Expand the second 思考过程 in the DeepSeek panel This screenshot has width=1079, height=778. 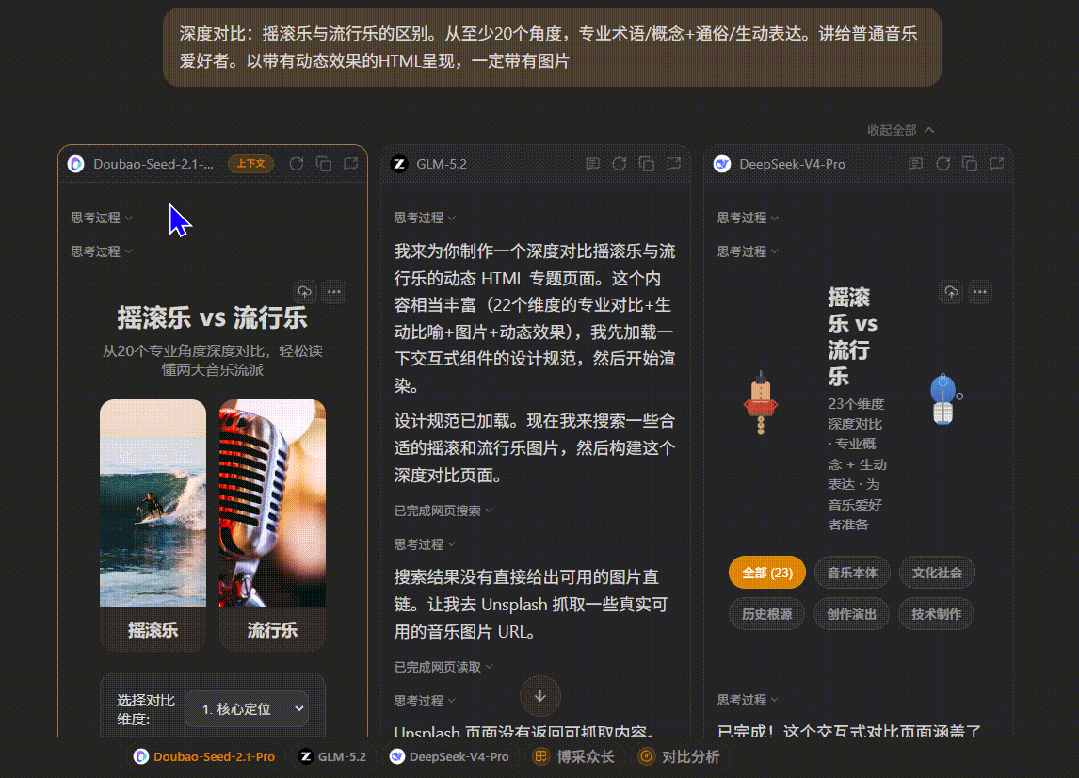(x=747, y=252)
